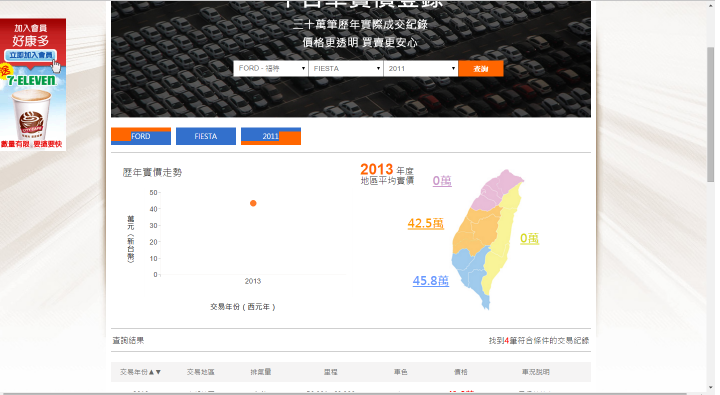This screenshot has width=720, height=395.
Task: Click the 排氣量 column header
Action: (261, 372)
